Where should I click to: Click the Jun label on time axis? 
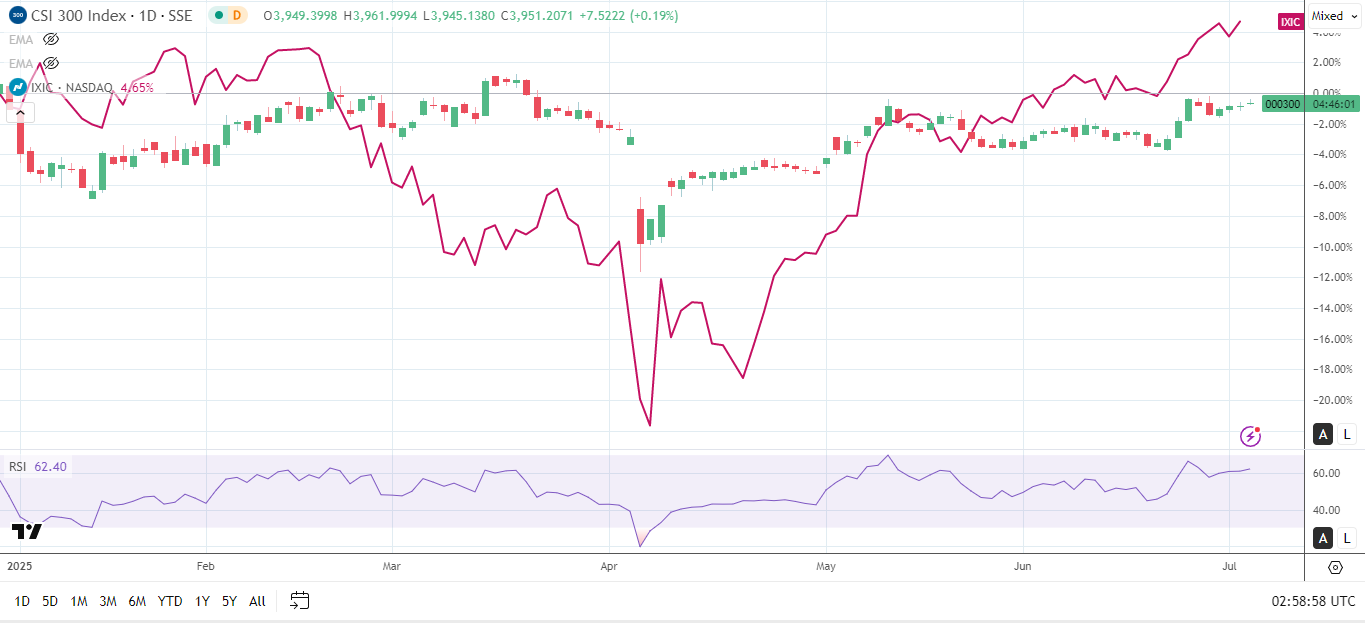coord(1023,566)
